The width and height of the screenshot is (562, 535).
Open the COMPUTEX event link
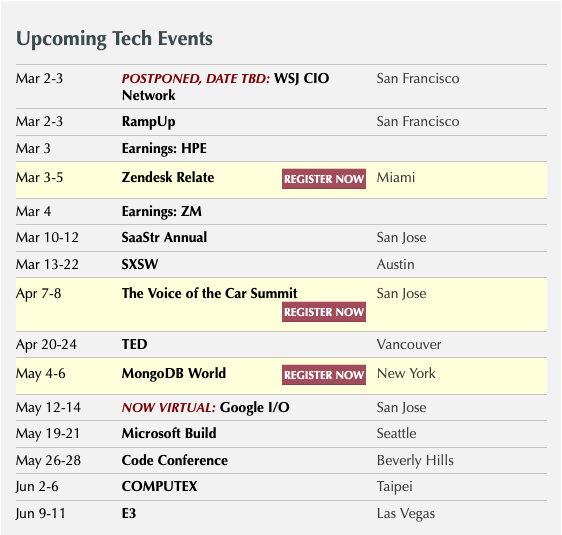click(159, 486)
